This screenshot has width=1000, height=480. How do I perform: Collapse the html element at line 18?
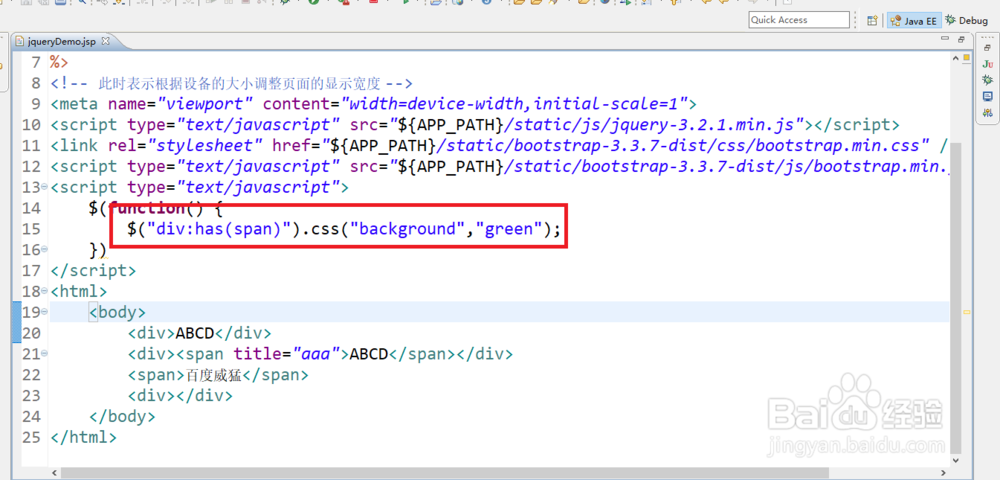pos(44,291)
